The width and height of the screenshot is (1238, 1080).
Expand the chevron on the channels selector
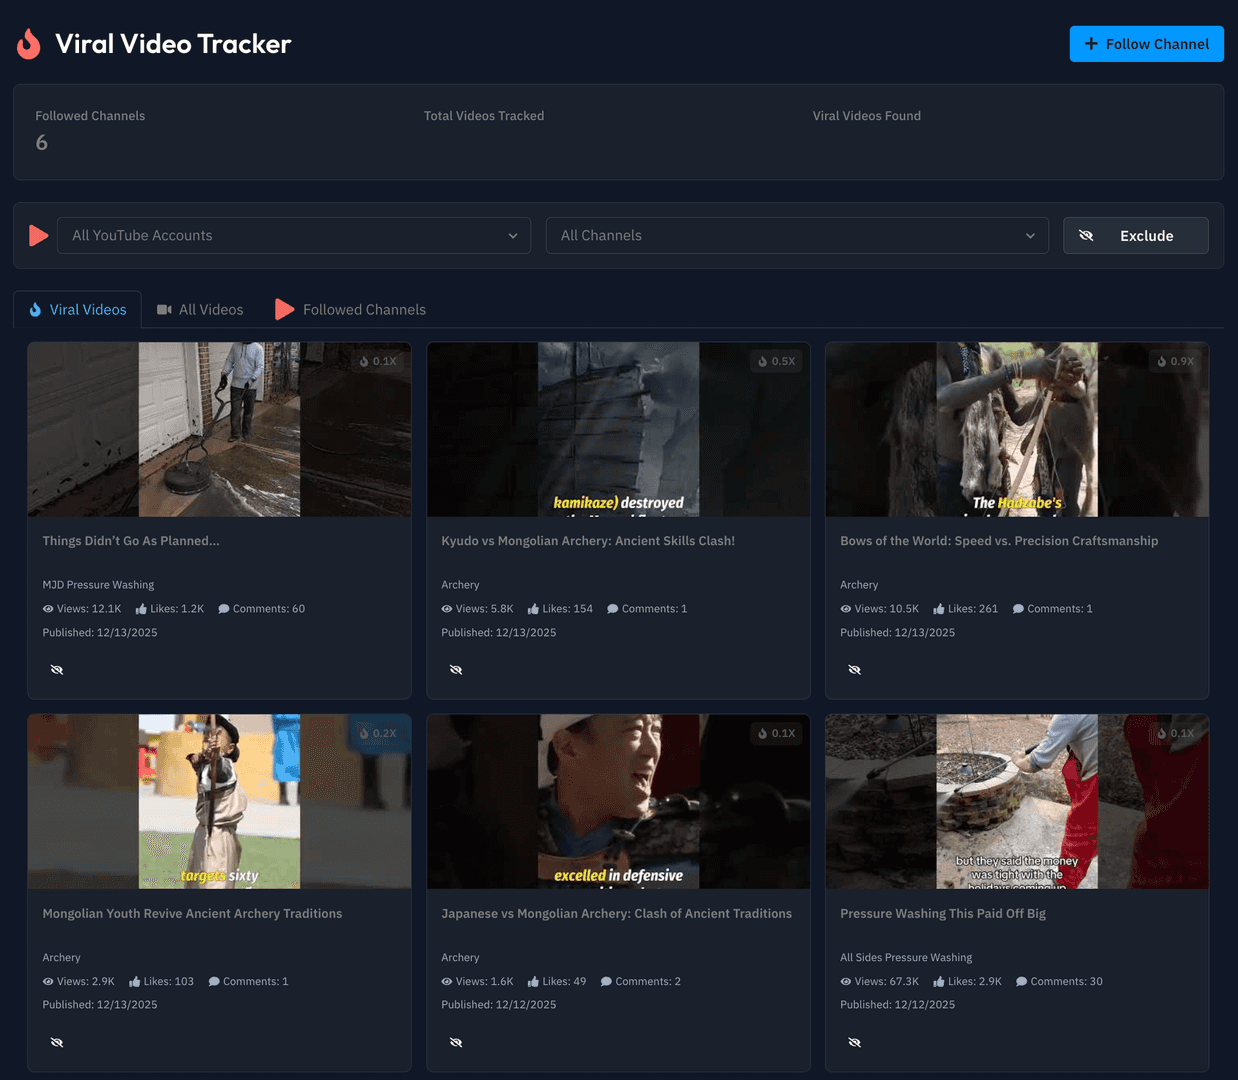pyautogui.click(x=1030, y=236)
